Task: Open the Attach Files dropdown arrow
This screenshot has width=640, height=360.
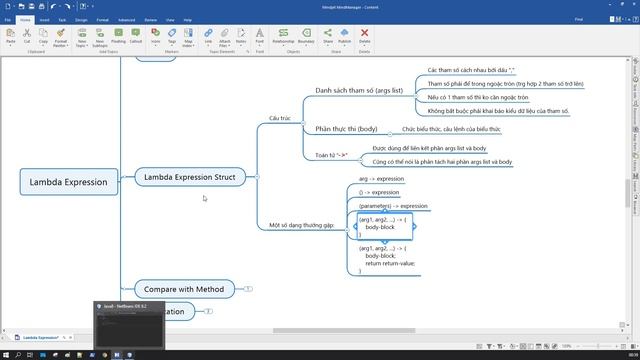Action: pyautogui.click(x=229, y=46)
